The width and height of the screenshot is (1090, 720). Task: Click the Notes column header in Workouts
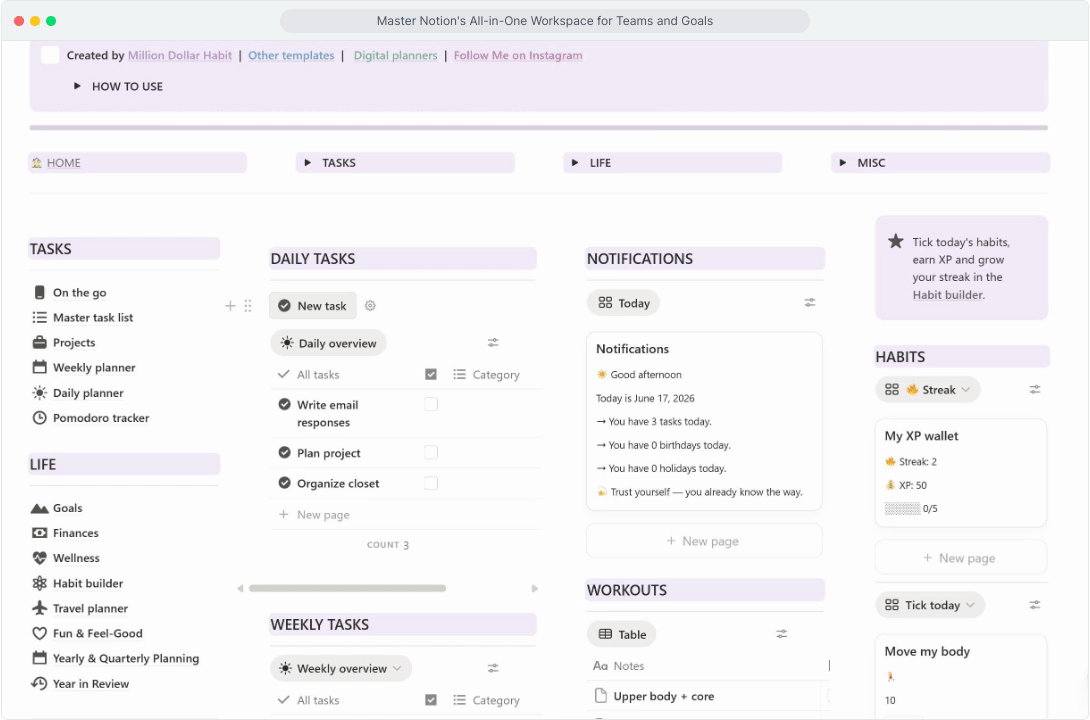[619, 666]
